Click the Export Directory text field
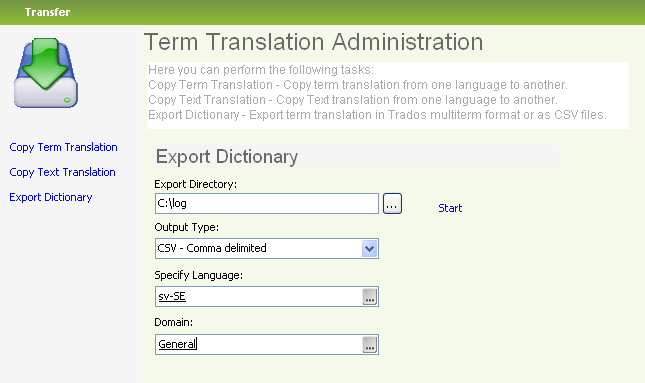The image size is (645, 383). (x=267, y=204)
